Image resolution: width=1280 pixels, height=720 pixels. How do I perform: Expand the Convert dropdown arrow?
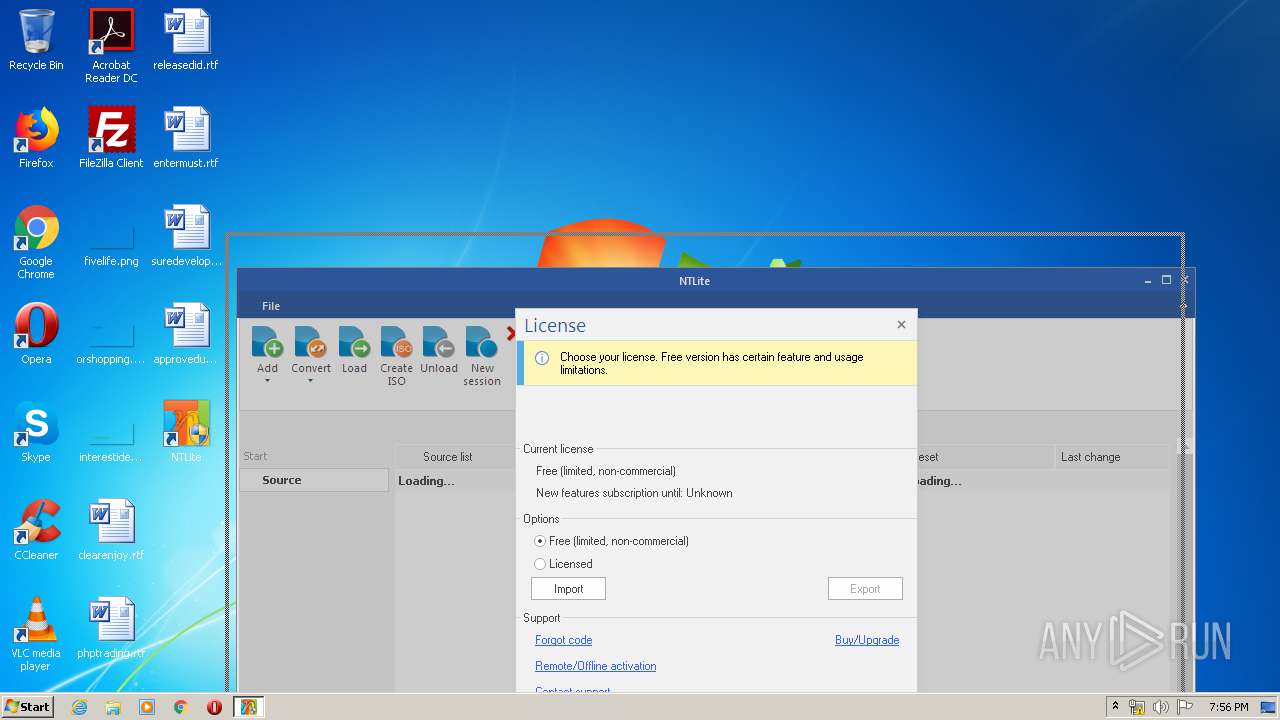pyautogui.click(x=311, y=381)
